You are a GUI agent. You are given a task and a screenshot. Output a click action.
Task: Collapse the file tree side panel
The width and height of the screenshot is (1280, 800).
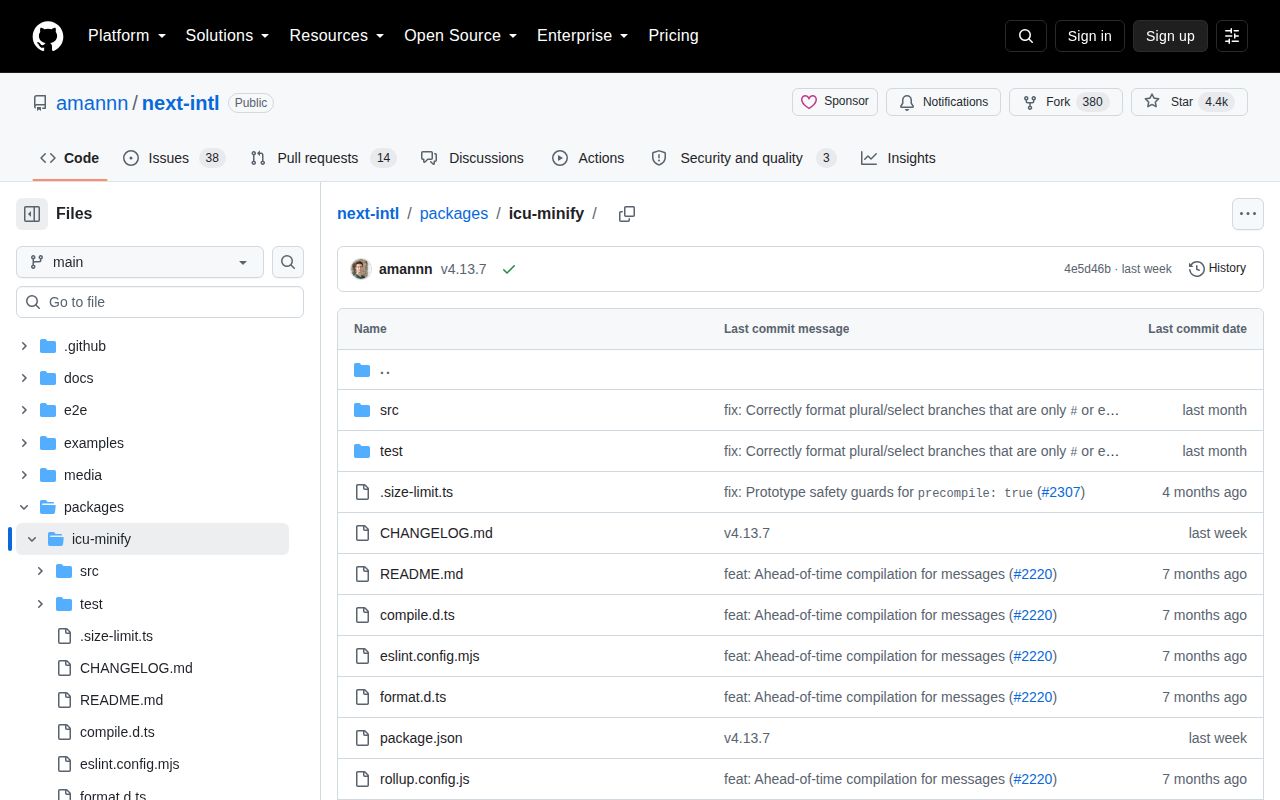32,214
